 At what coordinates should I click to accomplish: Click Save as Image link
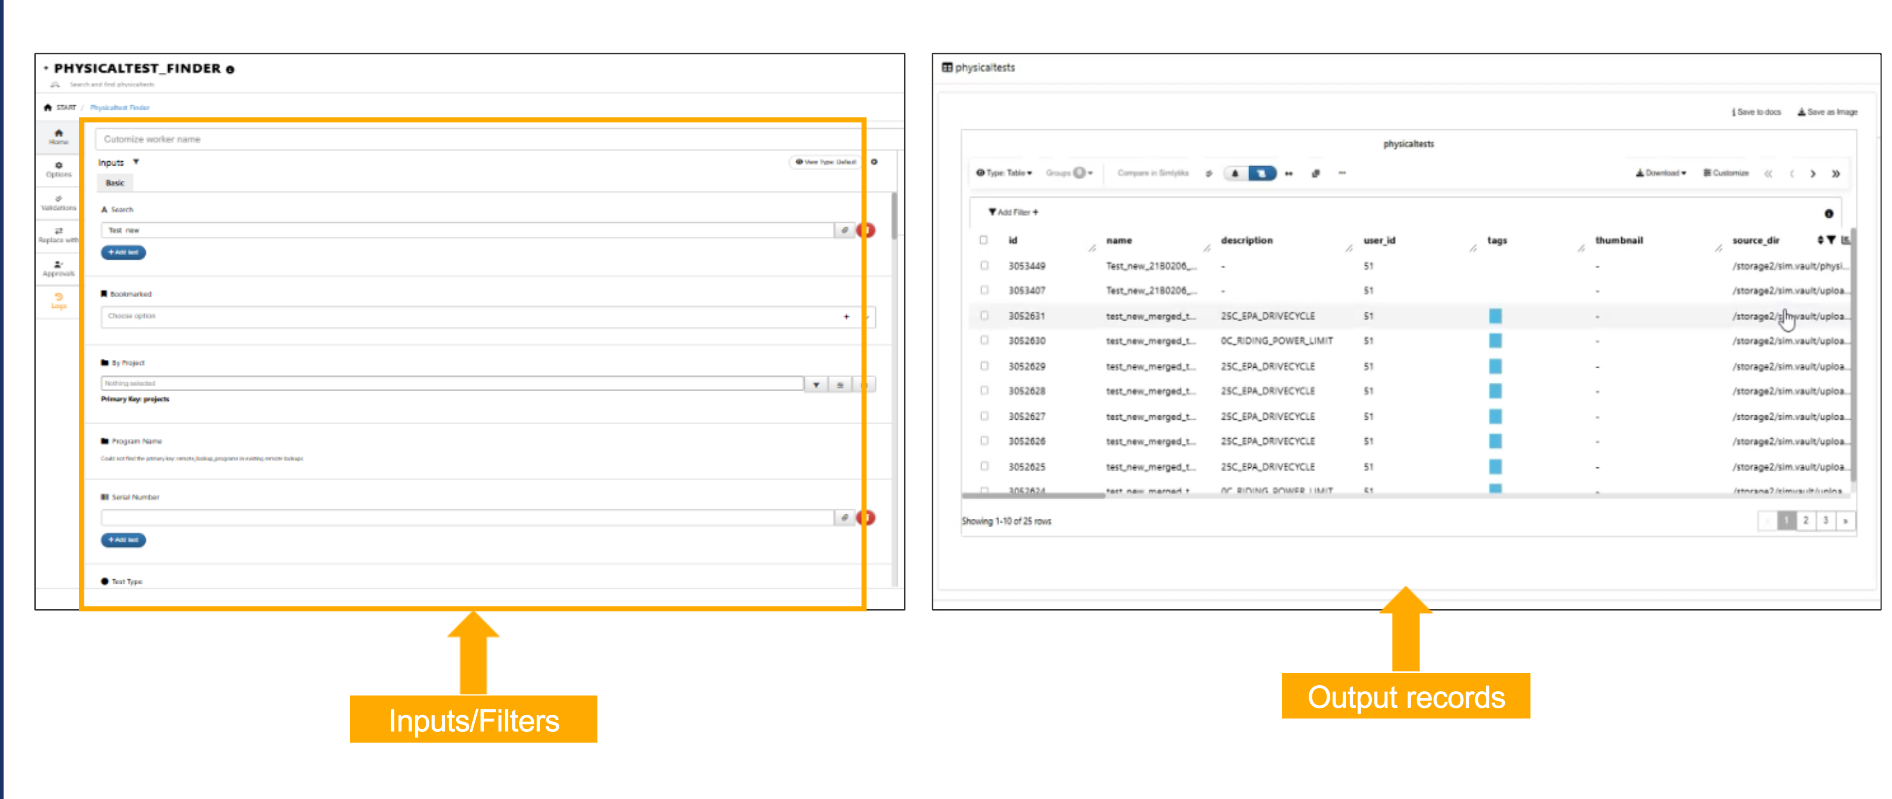pyautogui.click(x=1827, y=112)
